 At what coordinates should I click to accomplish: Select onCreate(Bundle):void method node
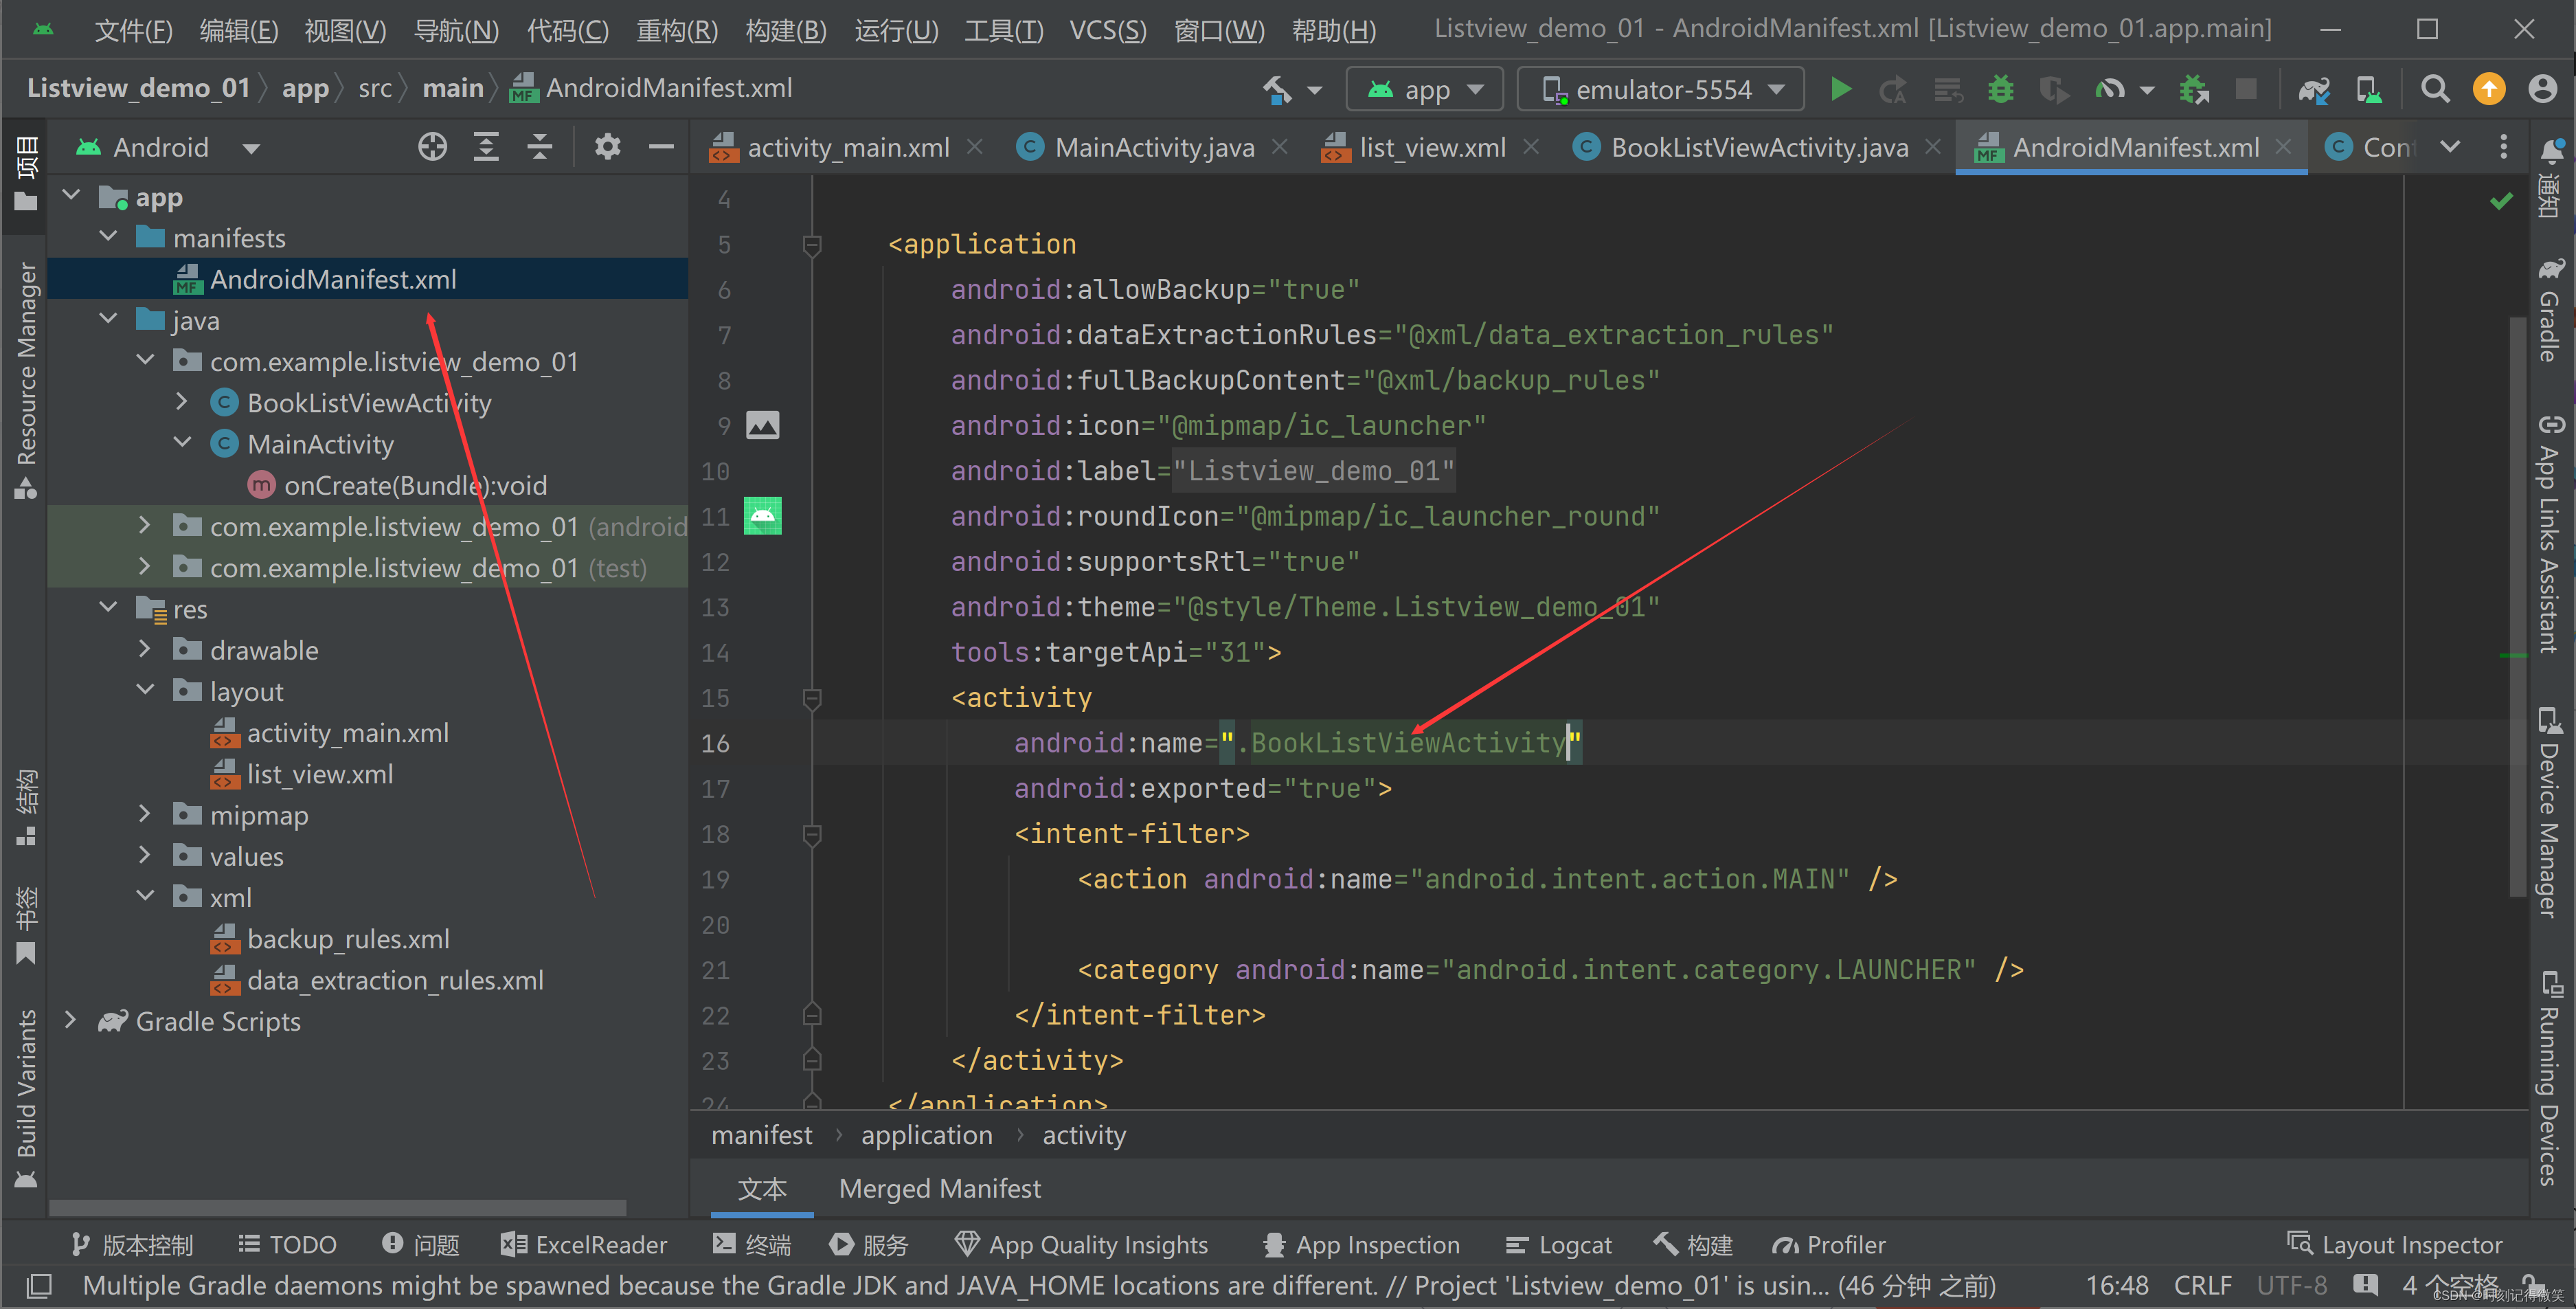point(415,485)
